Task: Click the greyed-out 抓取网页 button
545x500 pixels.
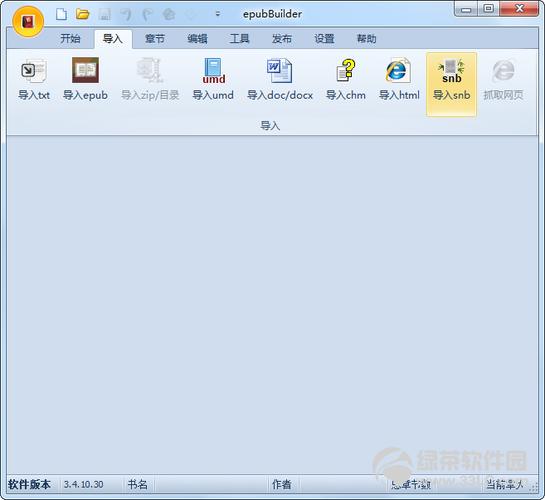Action: coord(503,80)
